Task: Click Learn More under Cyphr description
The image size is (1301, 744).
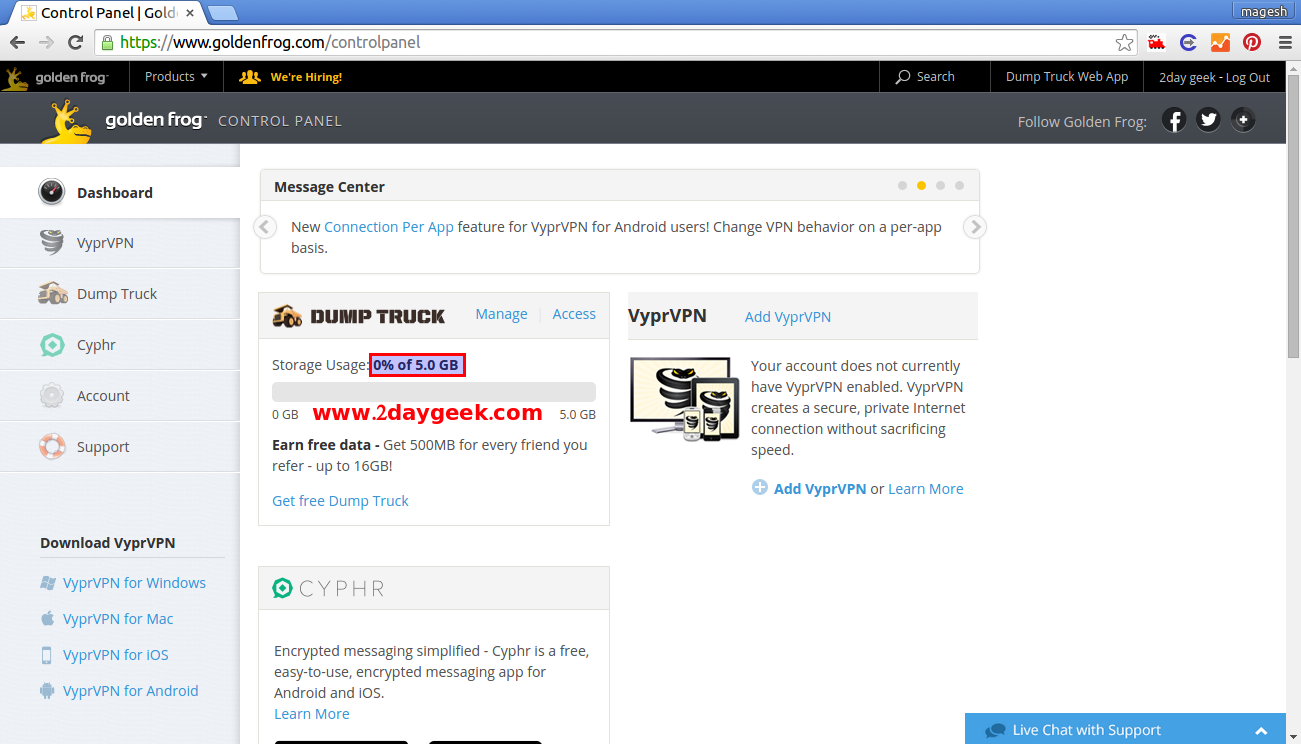Action: point(312,714)
